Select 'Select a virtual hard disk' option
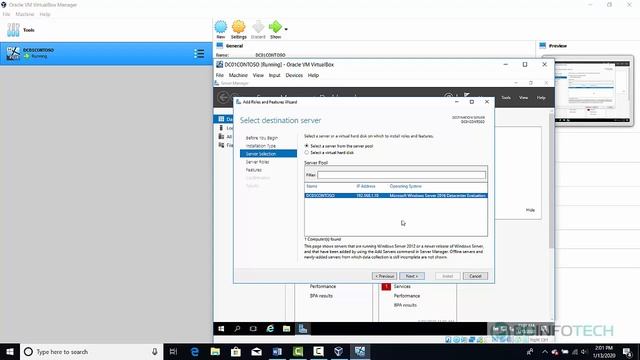640x360 pixels. pyautogui.click(x=307, y=152)
